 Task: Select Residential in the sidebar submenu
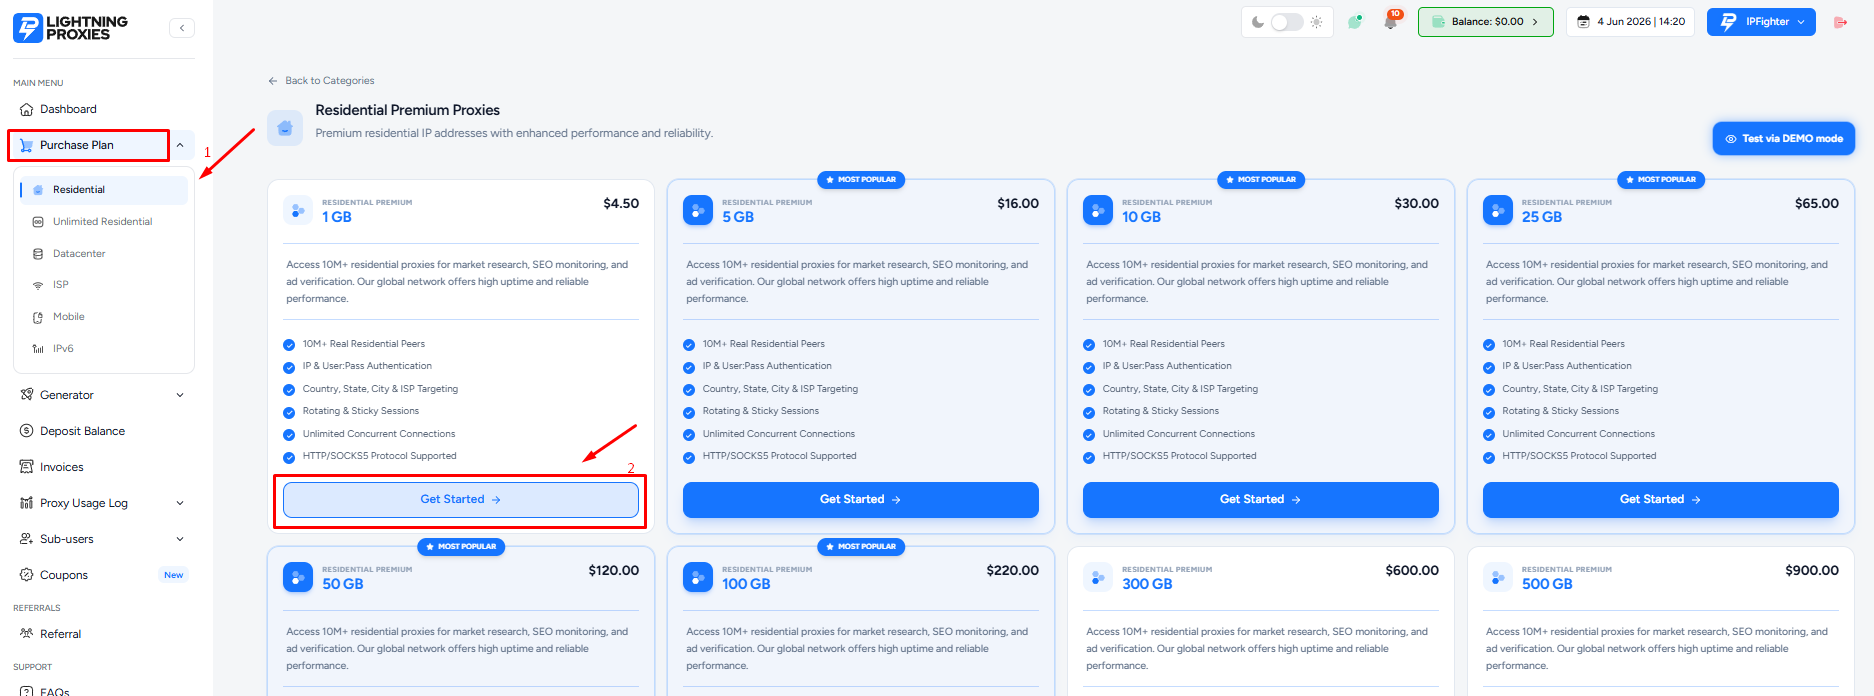pyautogui.click(x=104, y=190)
